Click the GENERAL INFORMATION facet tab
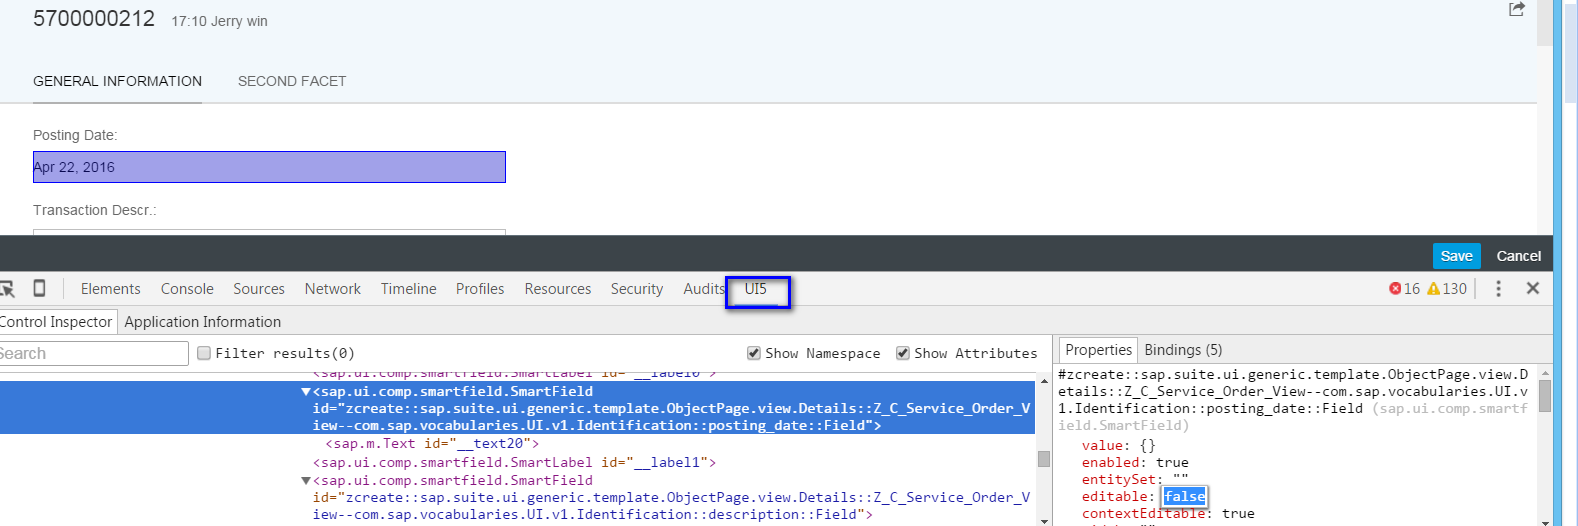Viewport: 1578px width, 526px height. click(x=117, y=81)
